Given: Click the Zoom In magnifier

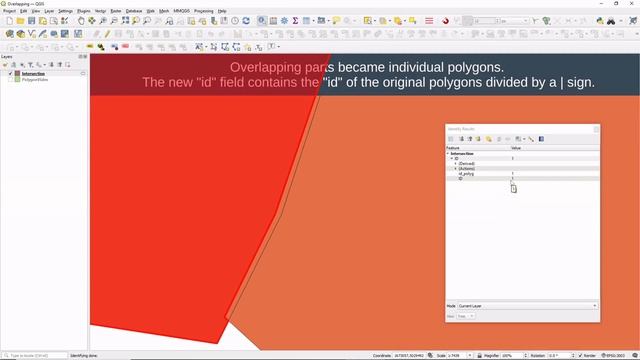Looking at the screenshot, I should point(103,21).
